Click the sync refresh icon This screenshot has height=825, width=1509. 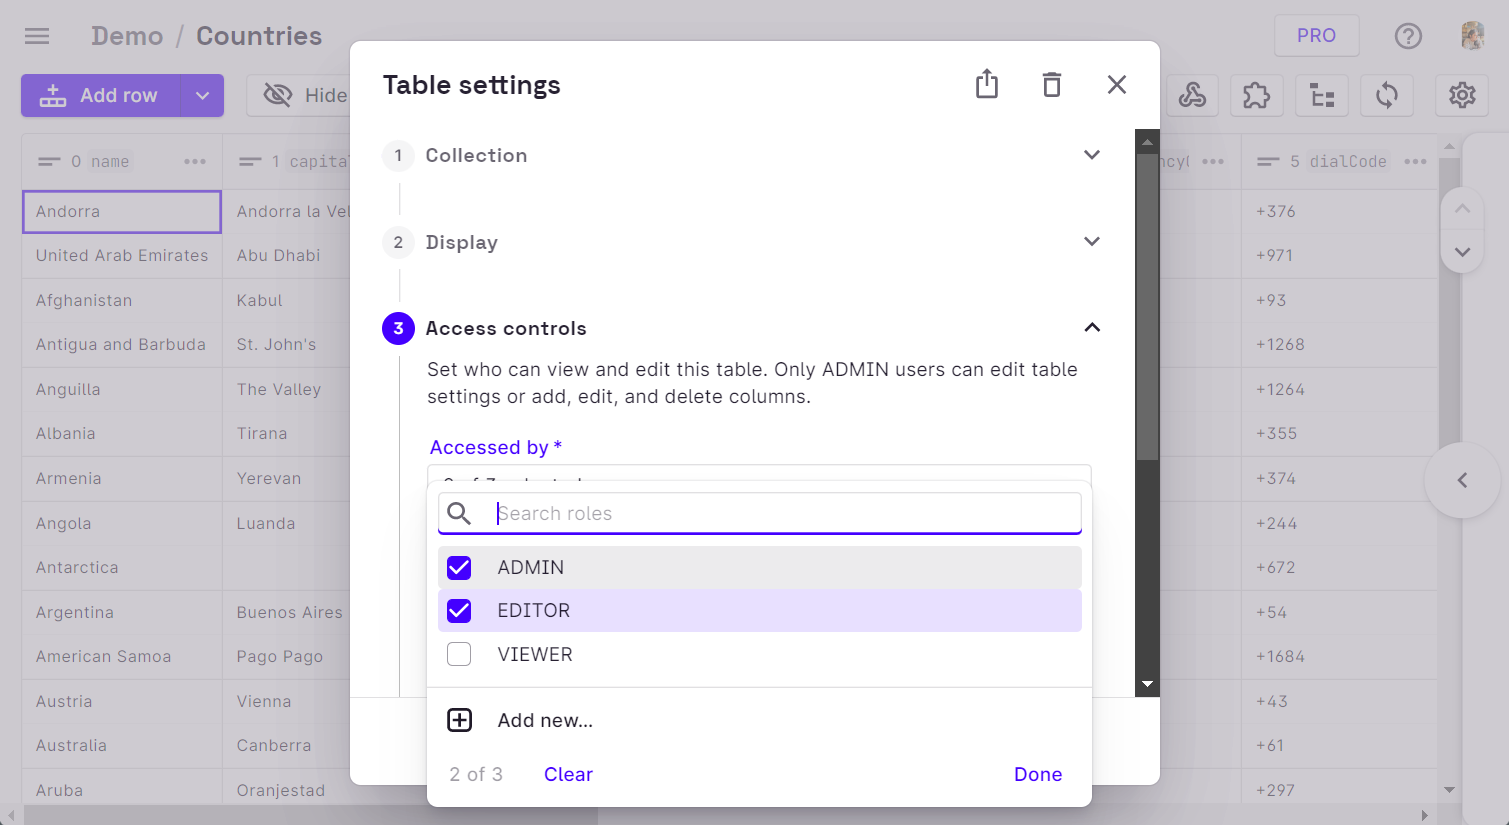point(1386,96)
